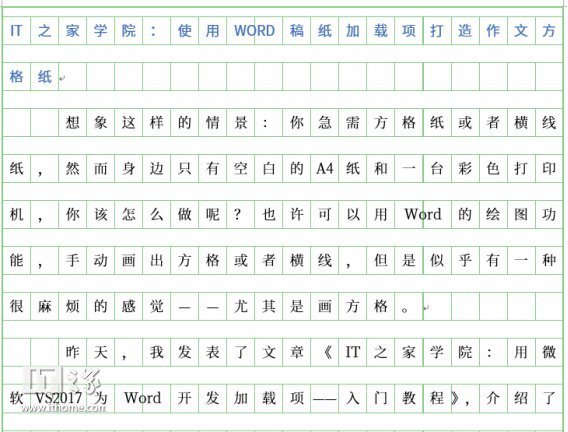Click the text VS2017 in the last row
568x432 pixels.
pyautogui.click(x=59, y=398)
